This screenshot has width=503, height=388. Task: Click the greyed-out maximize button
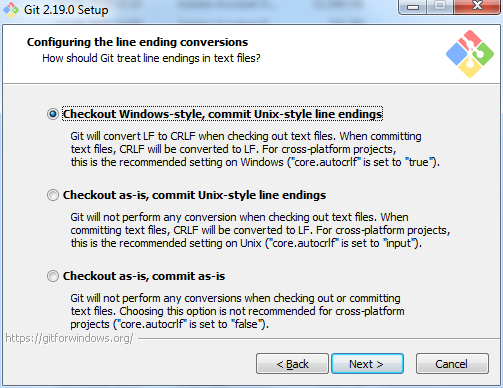[x=440, y=7]
